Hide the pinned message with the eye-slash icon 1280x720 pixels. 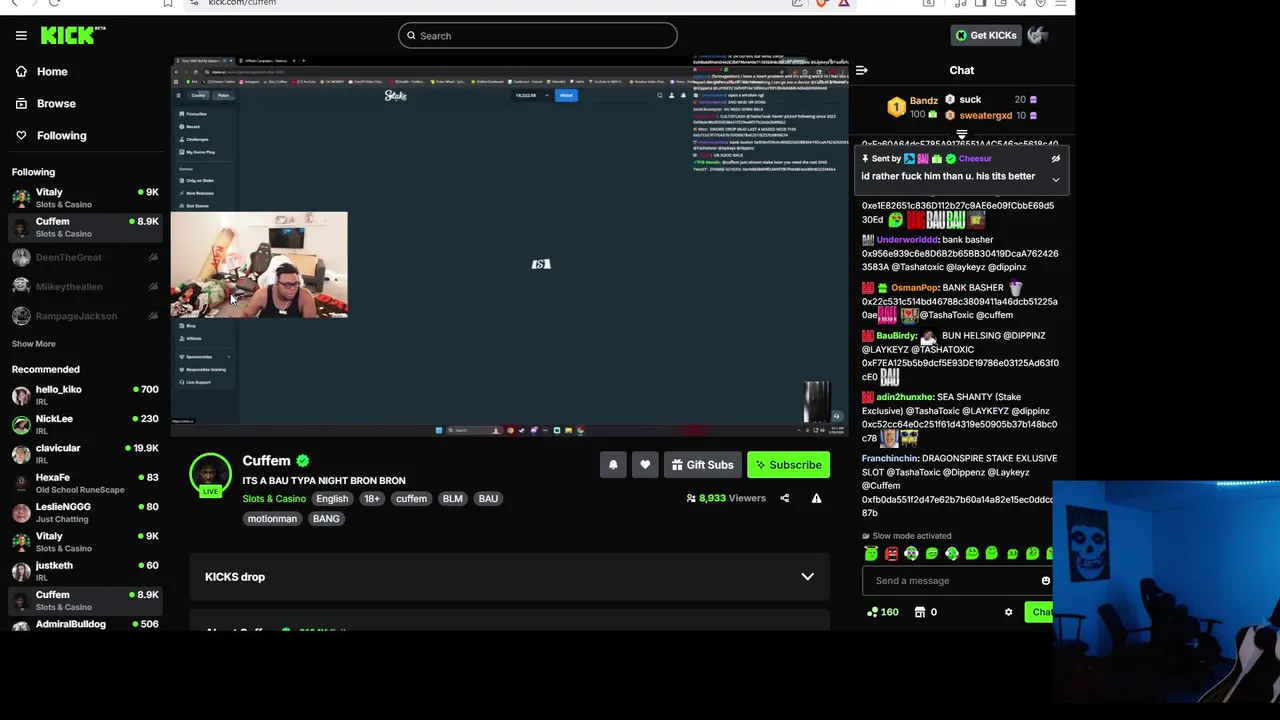[1055, 158]
